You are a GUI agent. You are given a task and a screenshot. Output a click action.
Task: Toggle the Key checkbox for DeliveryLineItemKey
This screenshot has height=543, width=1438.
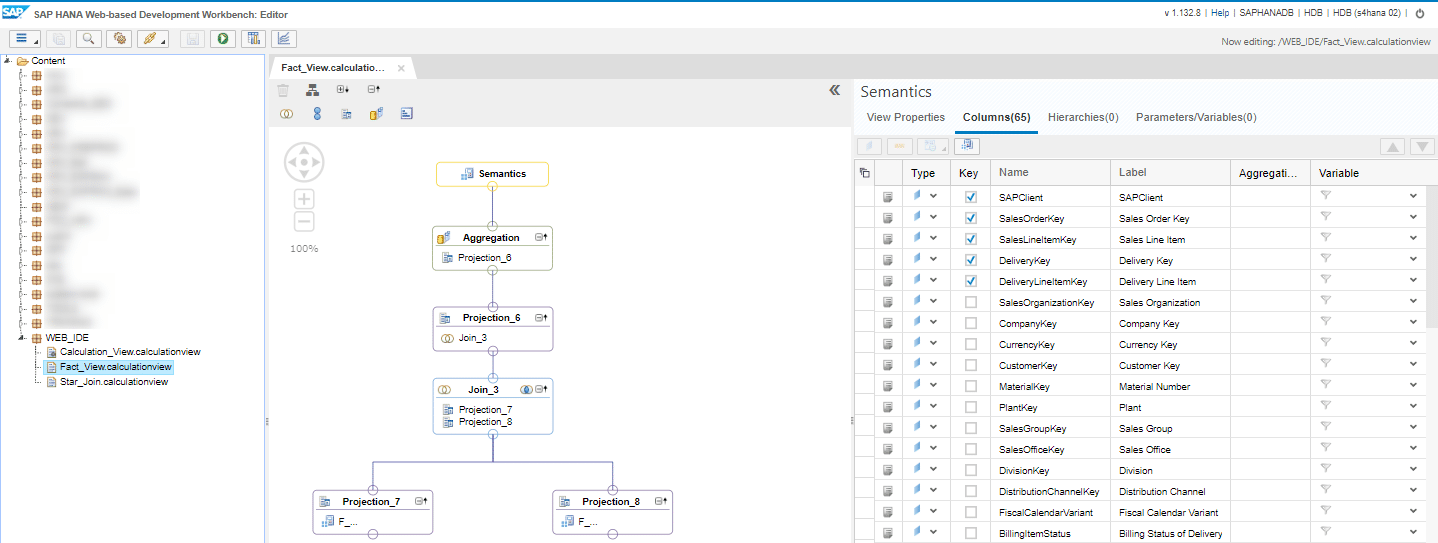pos(970,282)
